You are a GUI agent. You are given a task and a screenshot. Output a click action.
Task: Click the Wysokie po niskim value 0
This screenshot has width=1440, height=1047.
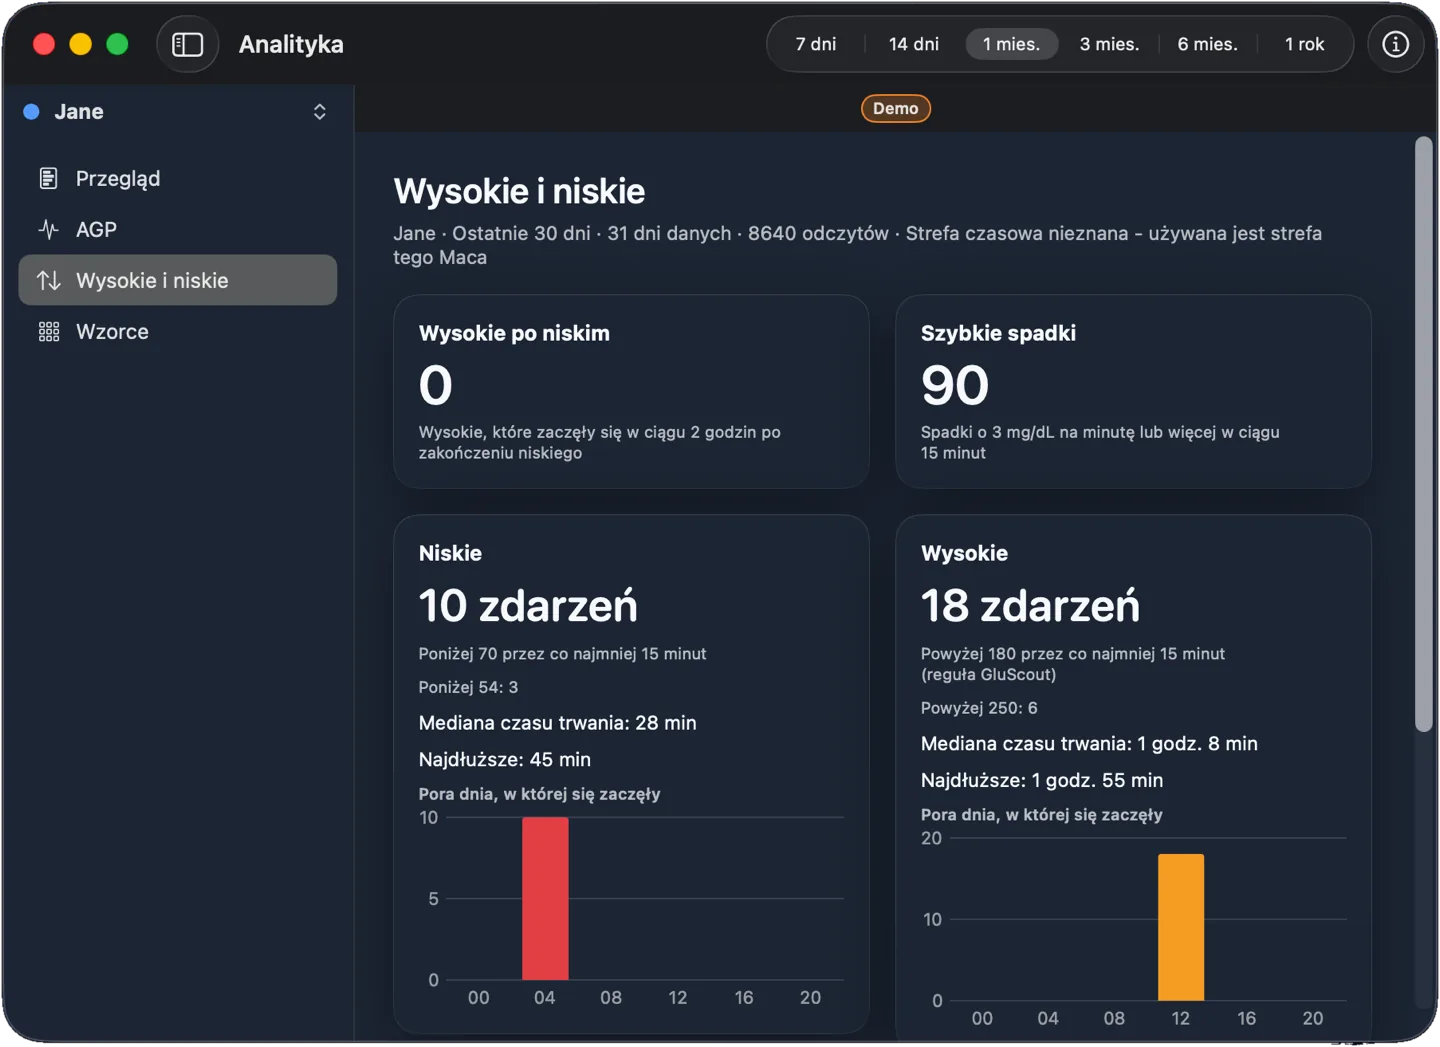[436, 385]
